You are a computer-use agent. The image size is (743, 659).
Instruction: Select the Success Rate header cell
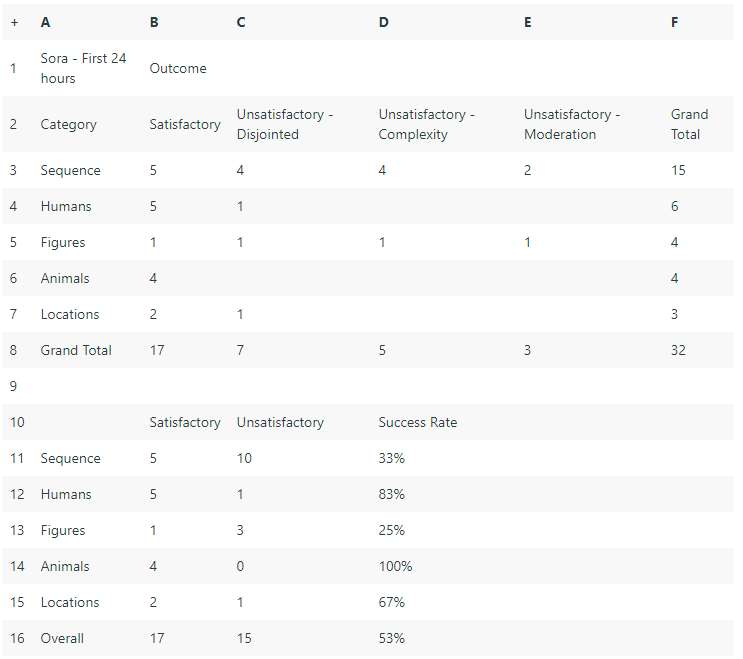pos(417,422)
